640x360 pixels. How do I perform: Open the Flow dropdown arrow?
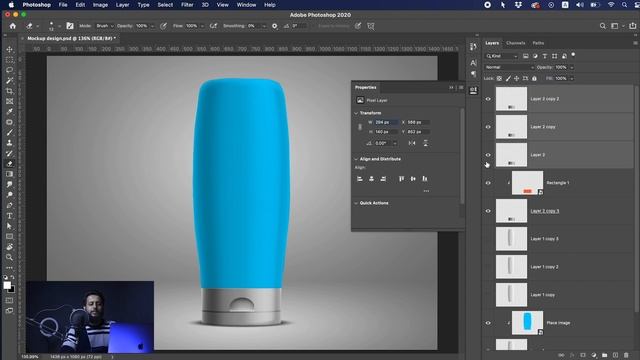(202, 26)
